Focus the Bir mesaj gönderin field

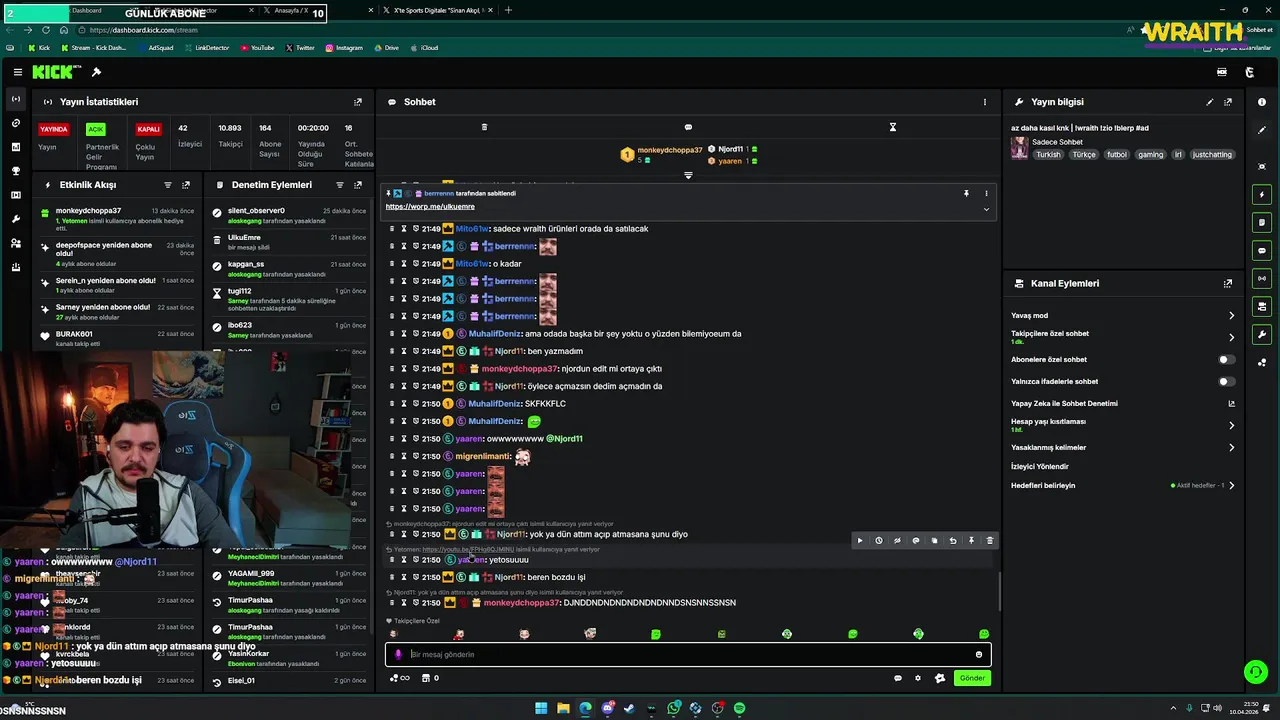[x=690, y=654]
